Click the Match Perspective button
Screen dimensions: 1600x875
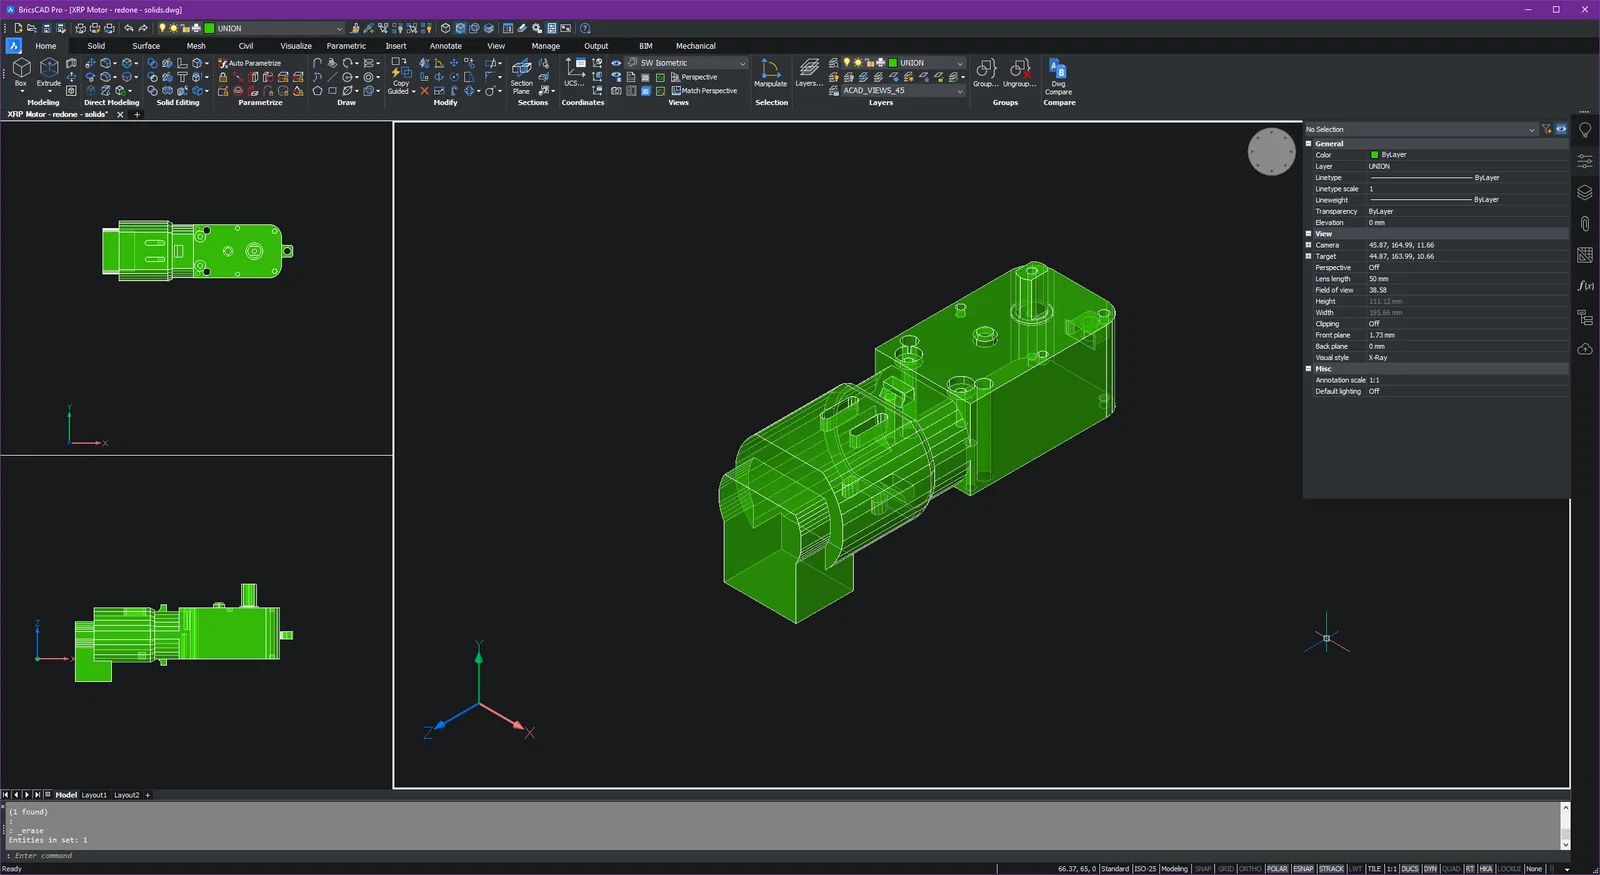pyautogui.click(x=704, y=91)
